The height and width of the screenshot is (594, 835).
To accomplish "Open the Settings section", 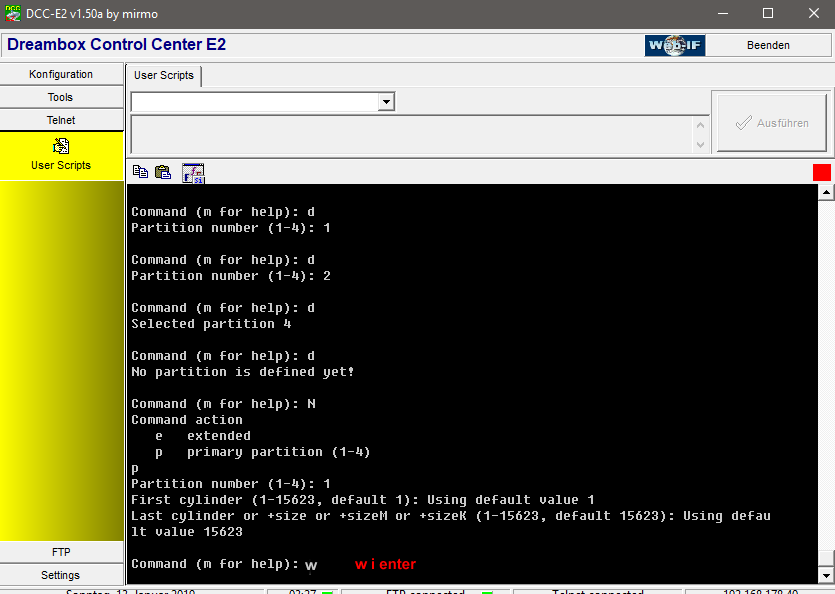I will pos(61,575).
